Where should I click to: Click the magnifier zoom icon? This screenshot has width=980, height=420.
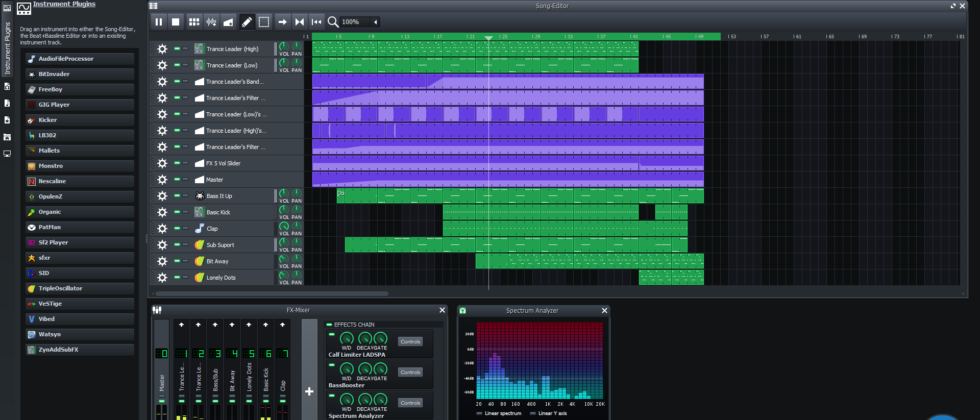(x=333, y=21)
